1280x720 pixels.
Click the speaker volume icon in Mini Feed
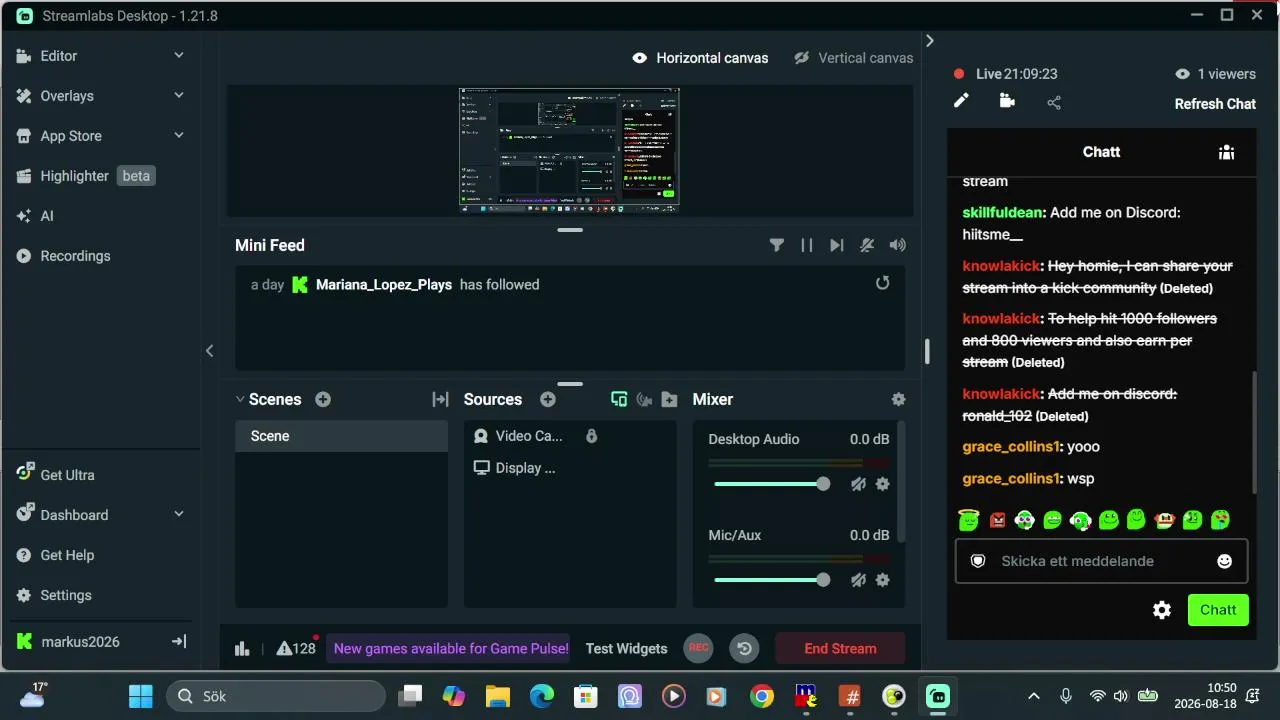(x=898, y=245)
